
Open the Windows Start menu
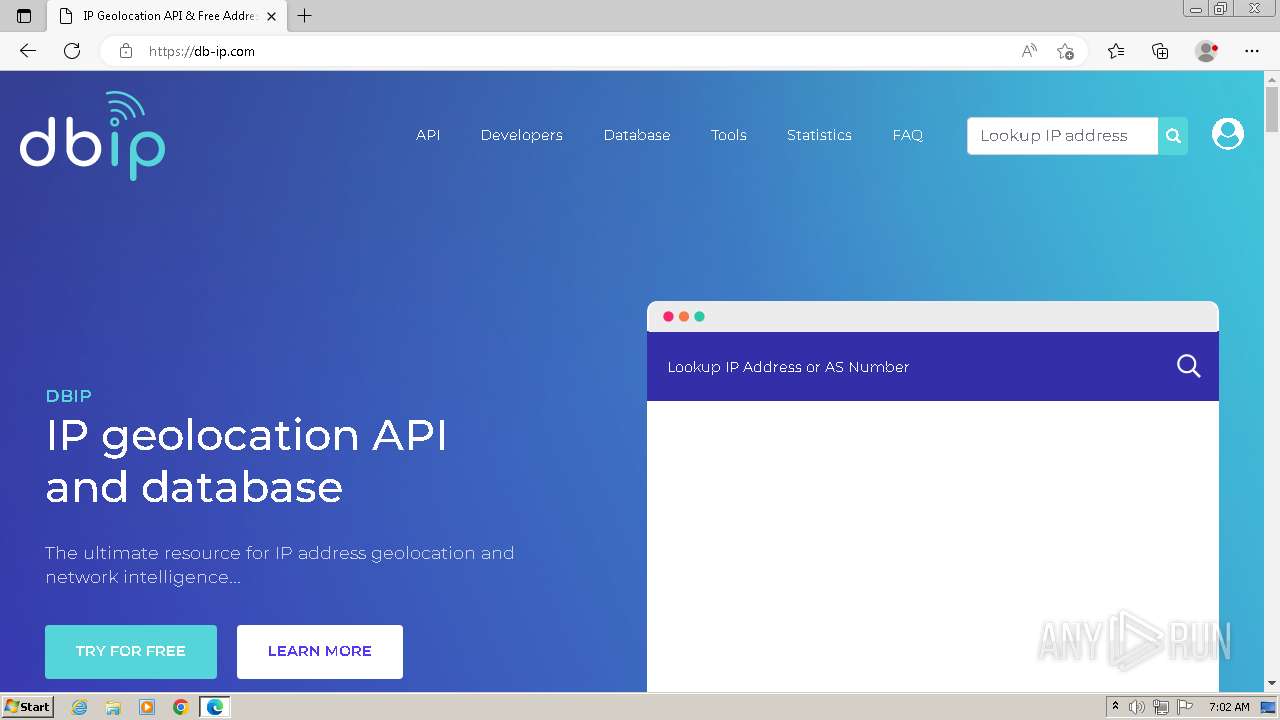[28, 707]
